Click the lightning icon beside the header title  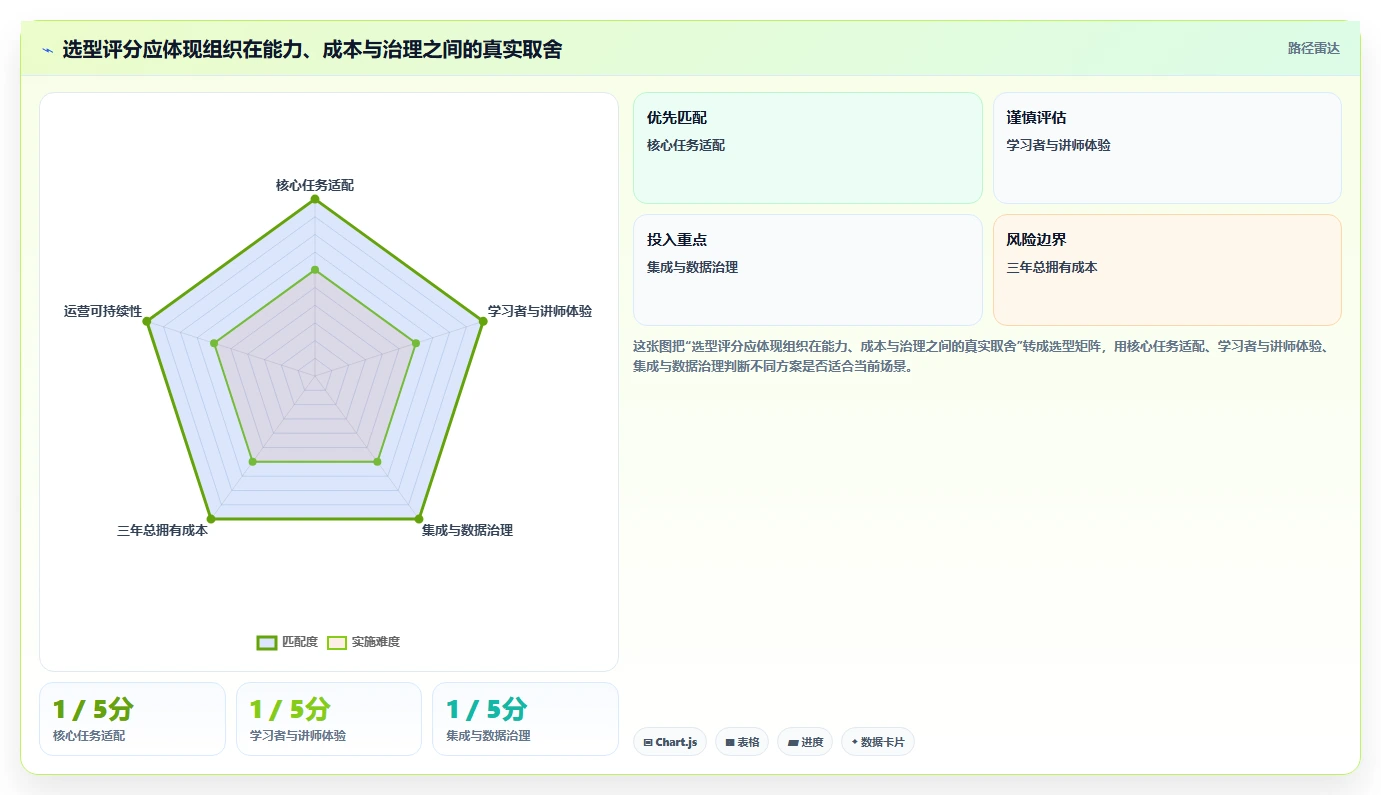[47, 49]
